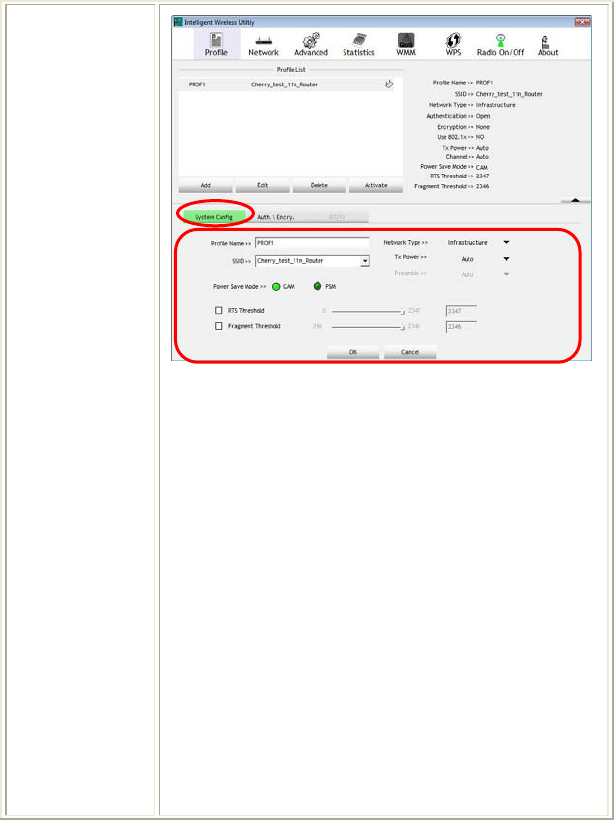
Task: Confirm settings with the OK button
Action: tap(353, 352)
